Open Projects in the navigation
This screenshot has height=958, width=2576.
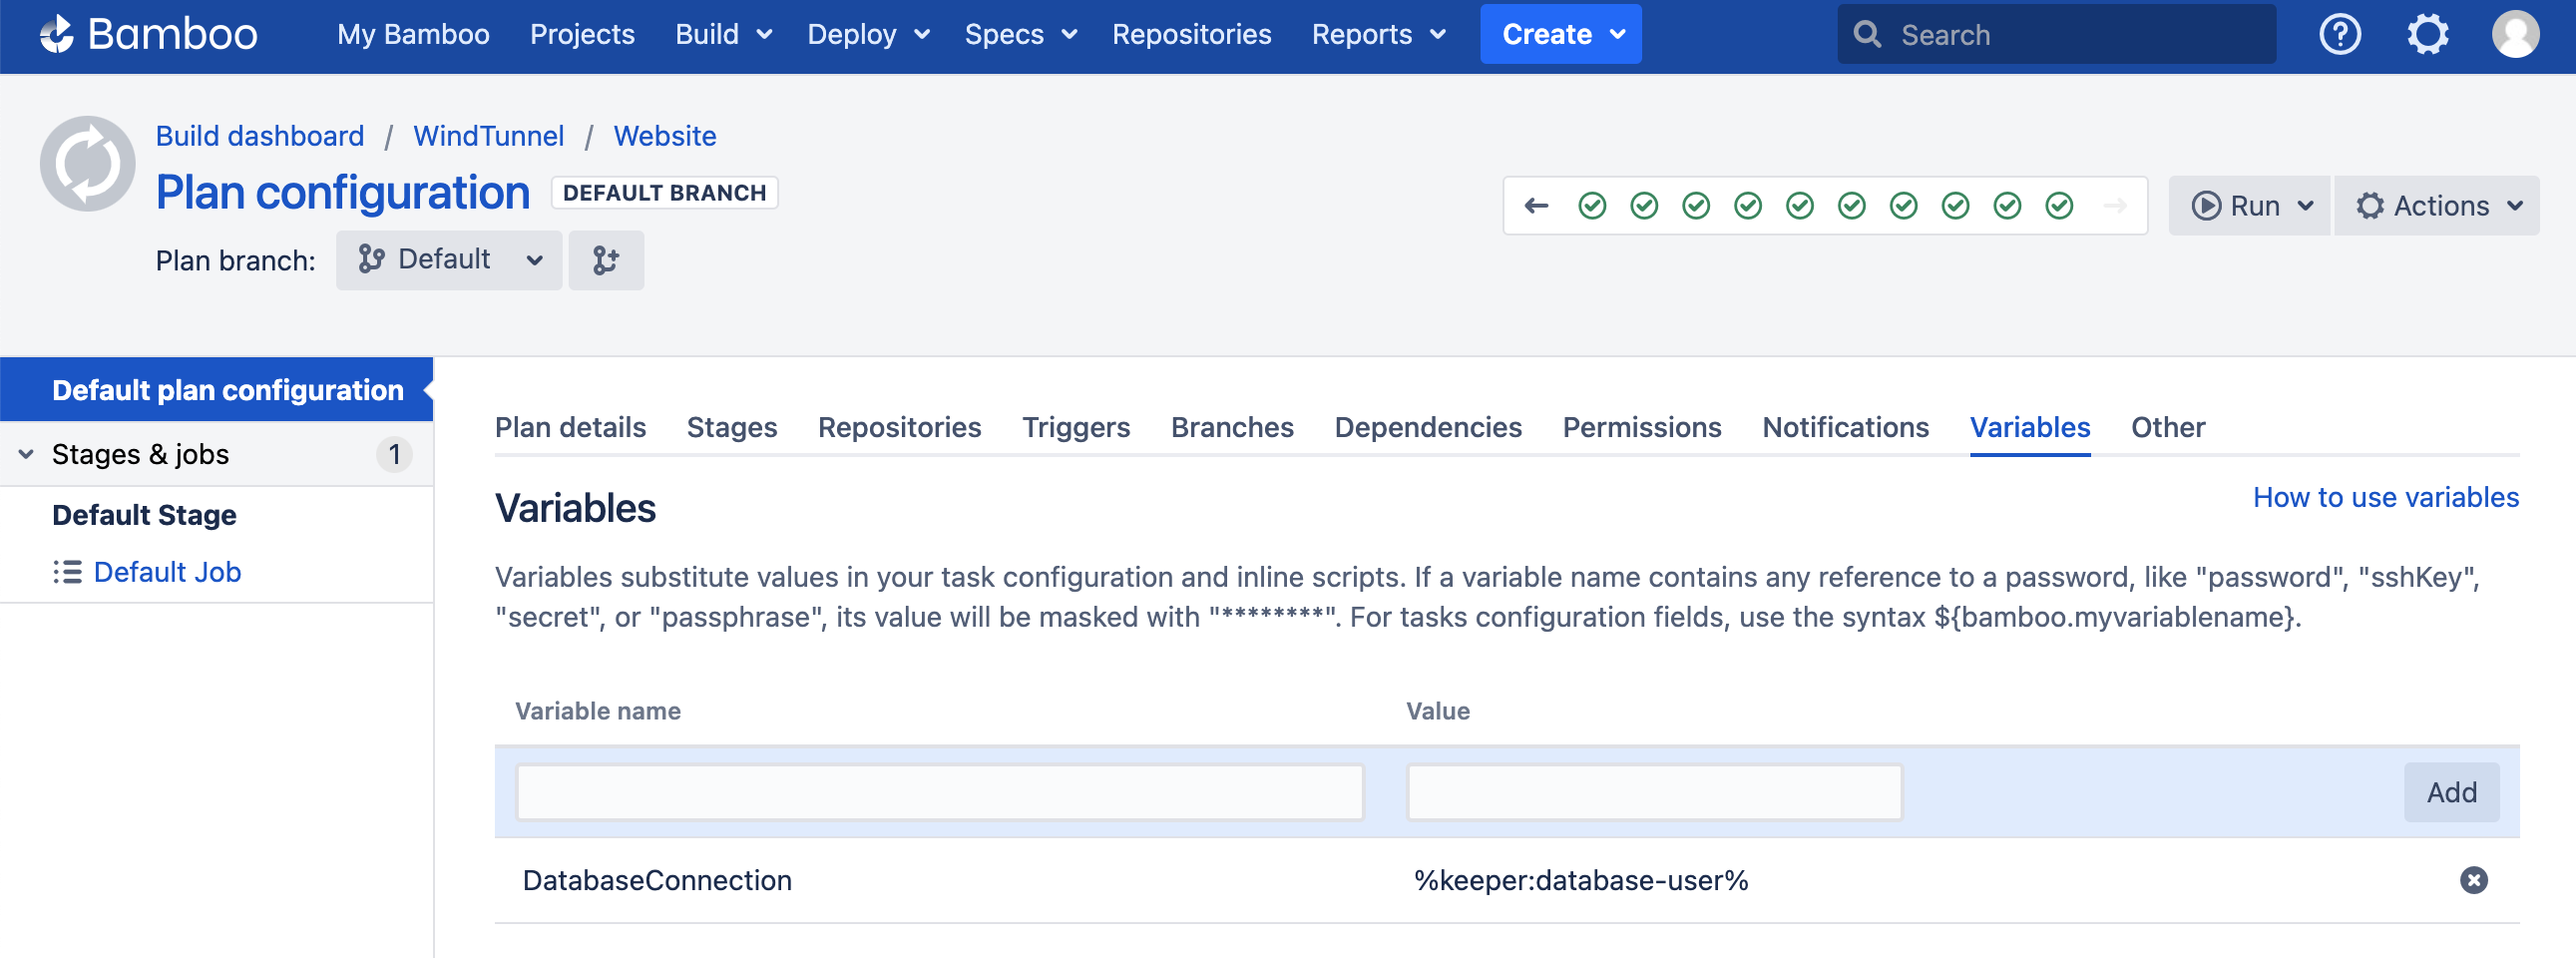point(582,34)
